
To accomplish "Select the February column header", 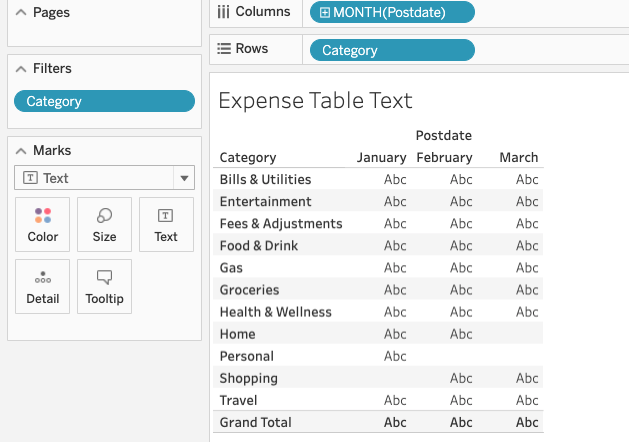I will tap(444, 157).
